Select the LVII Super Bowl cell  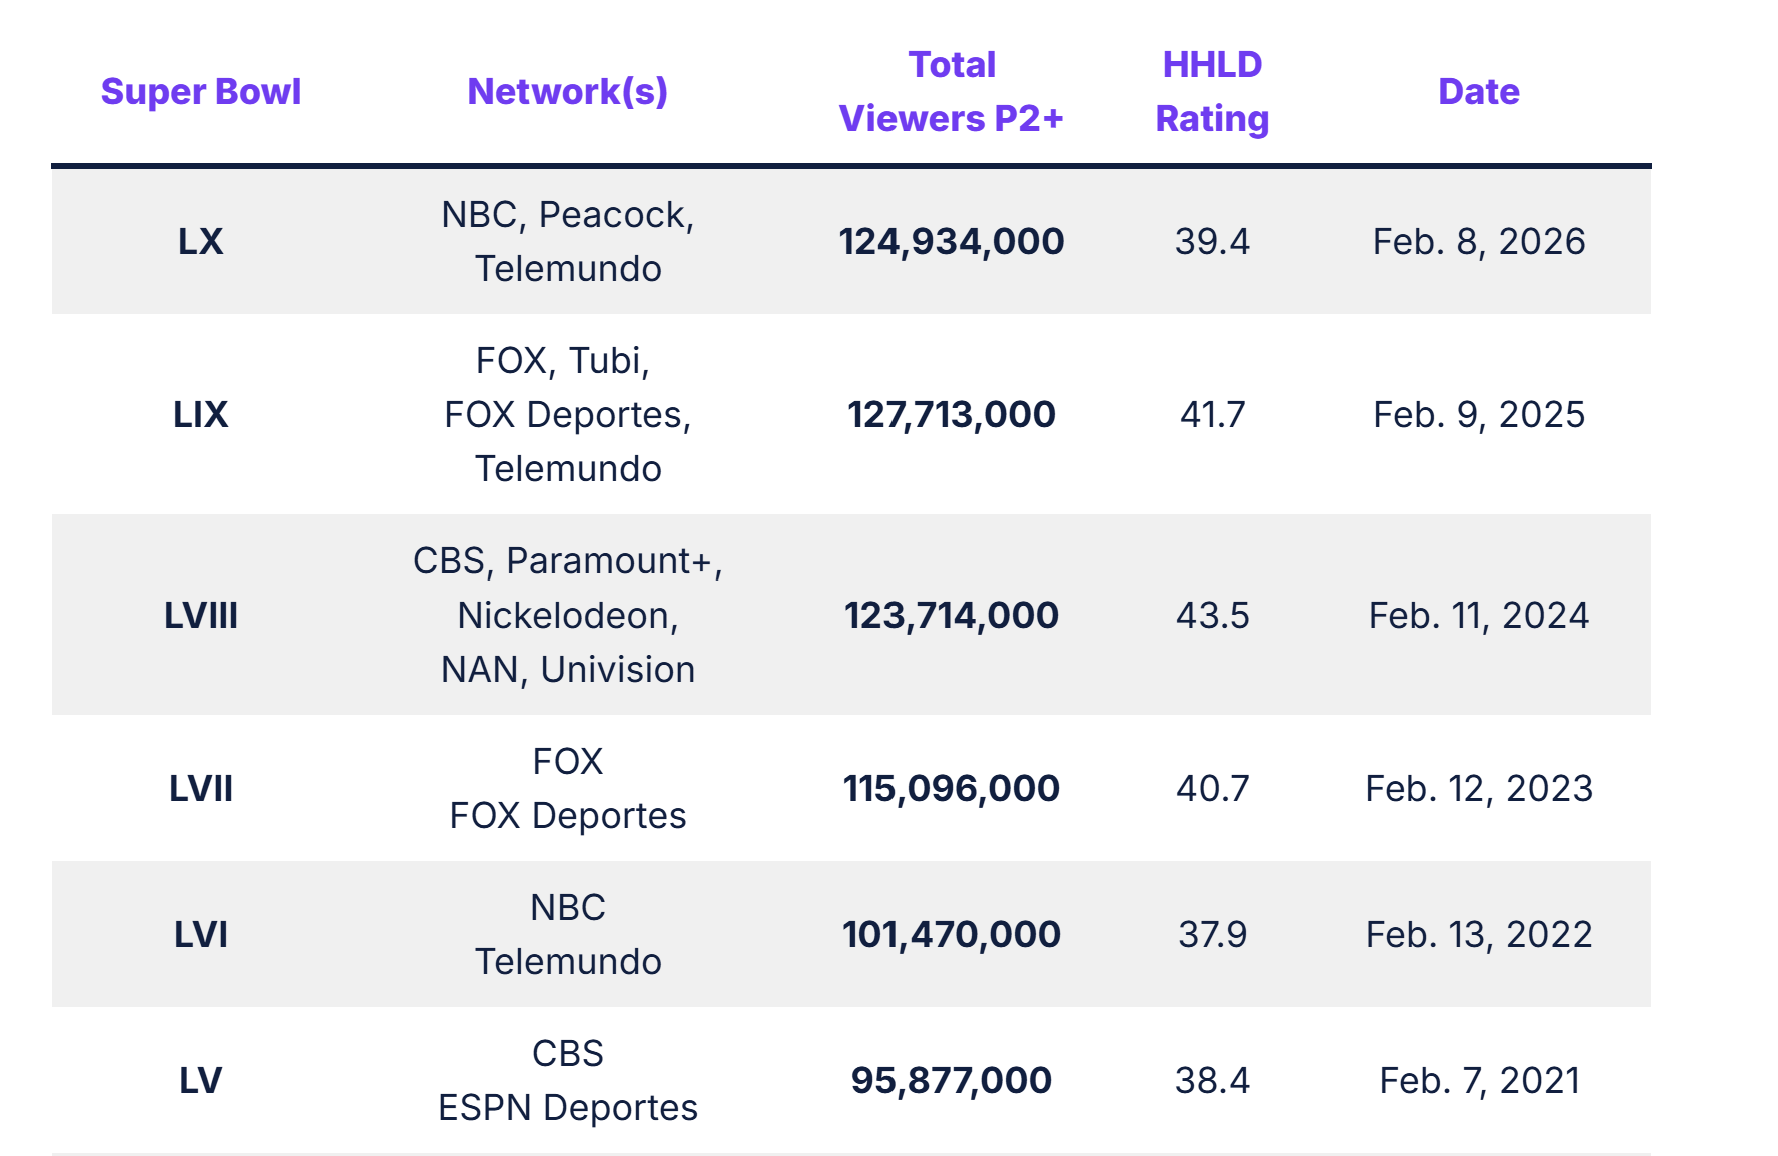pos(200,789)
